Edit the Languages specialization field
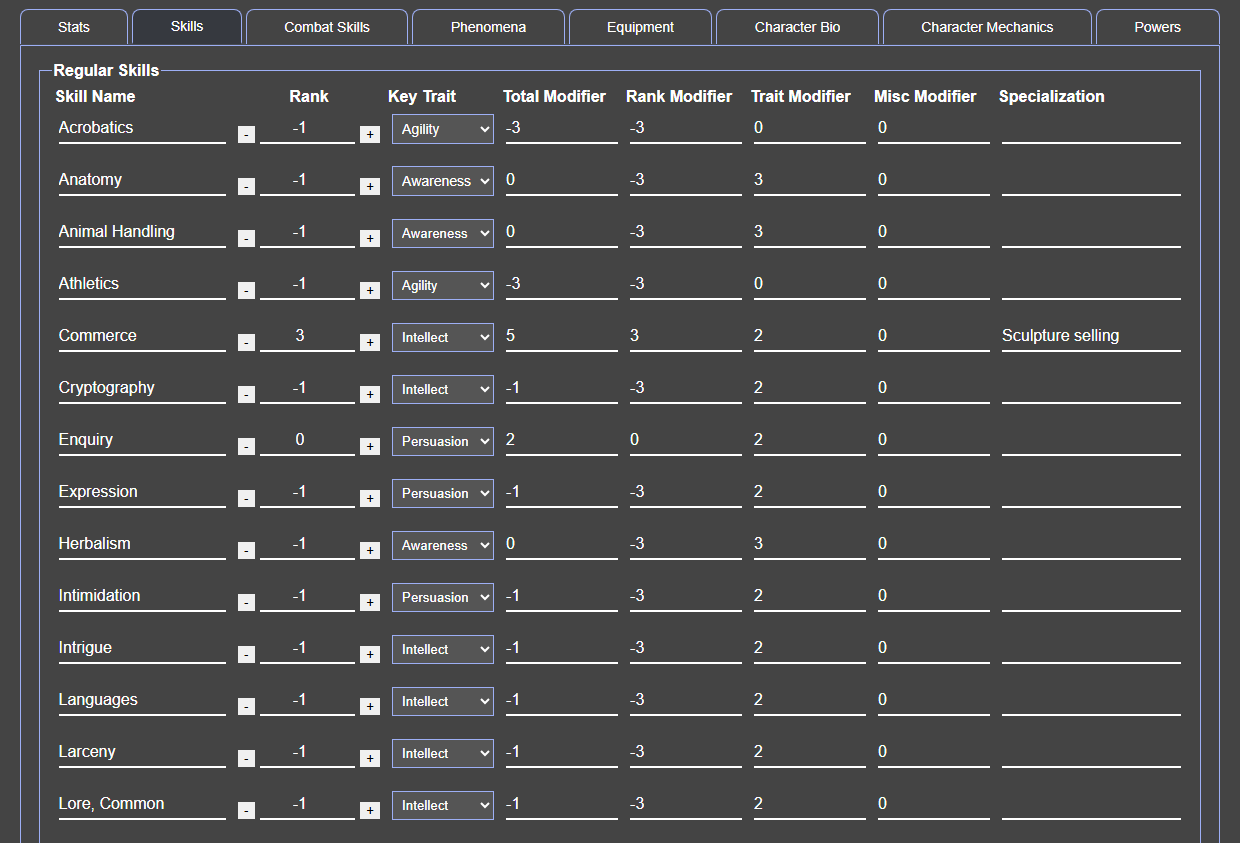This screenshot has height=843, width=1240. (1091, 700)
